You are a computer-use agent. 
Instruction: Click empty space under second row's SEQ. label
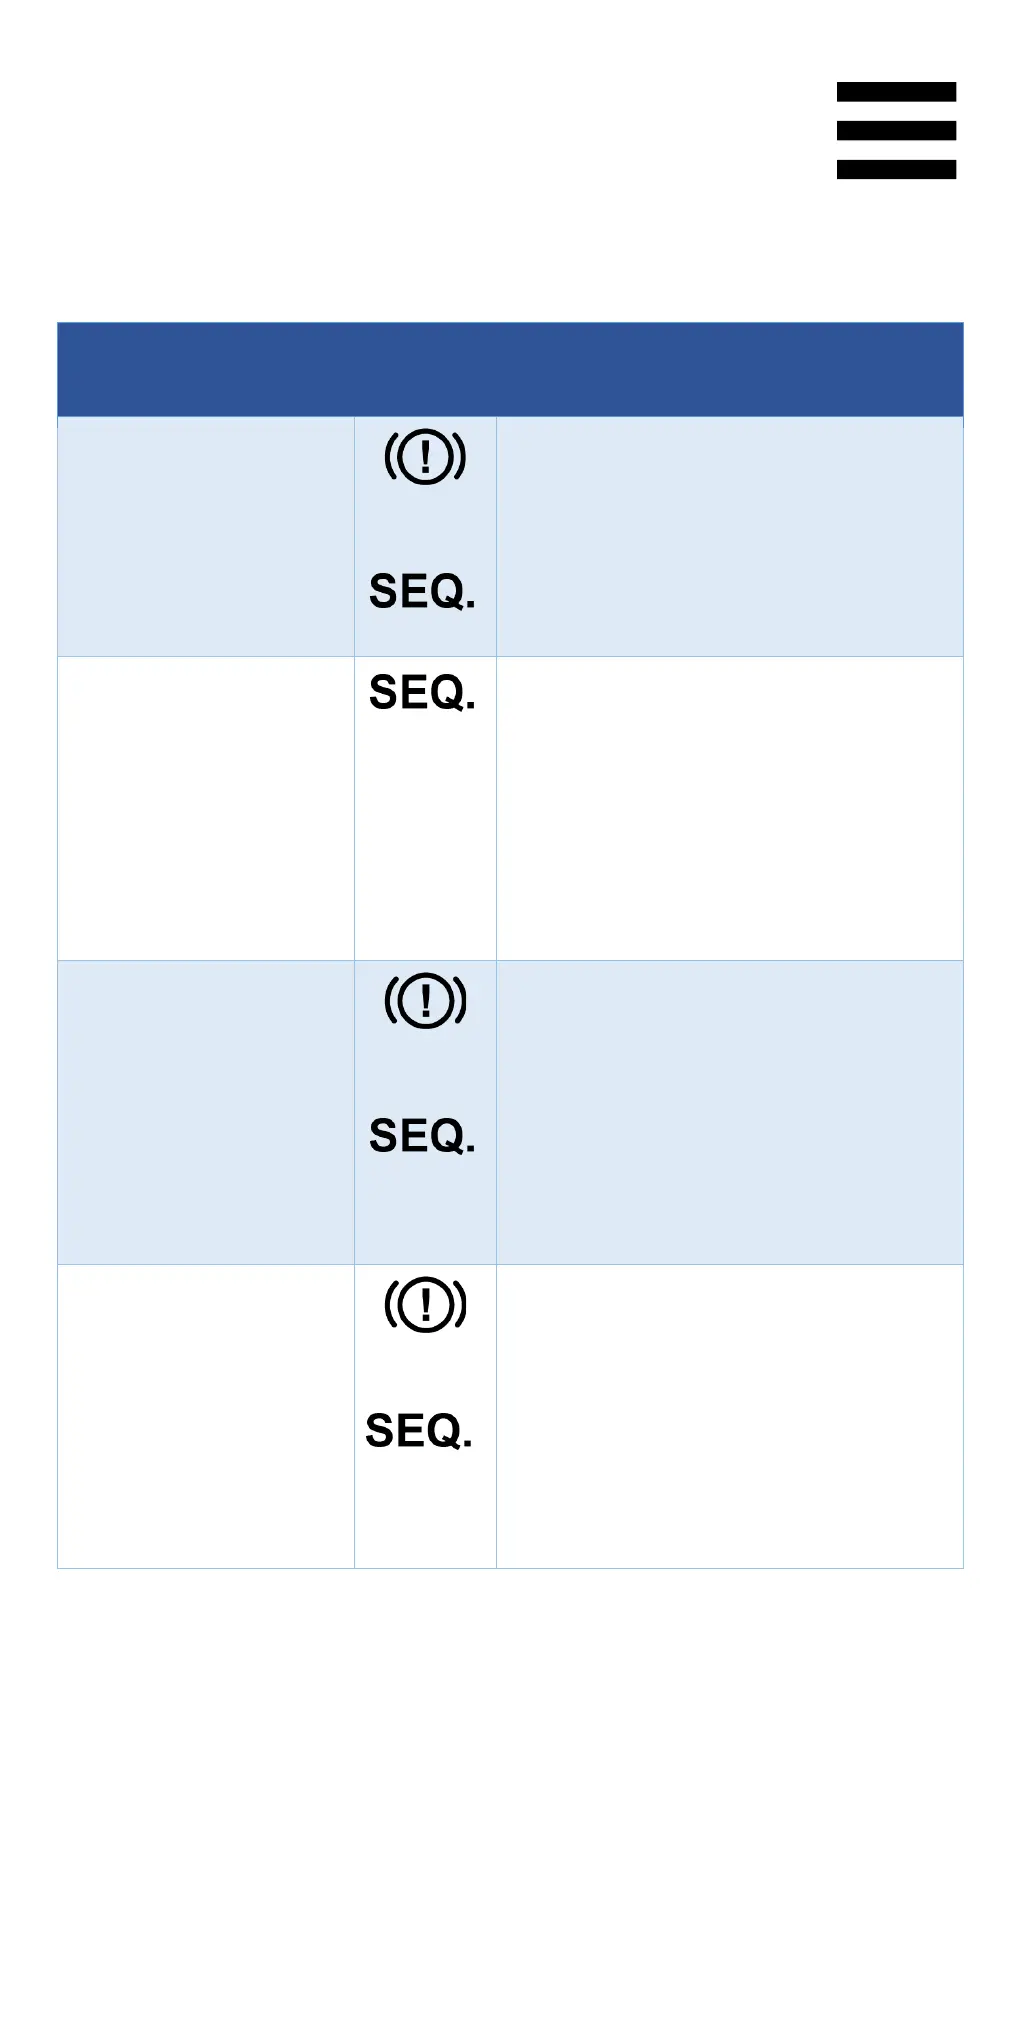(425, 840)
